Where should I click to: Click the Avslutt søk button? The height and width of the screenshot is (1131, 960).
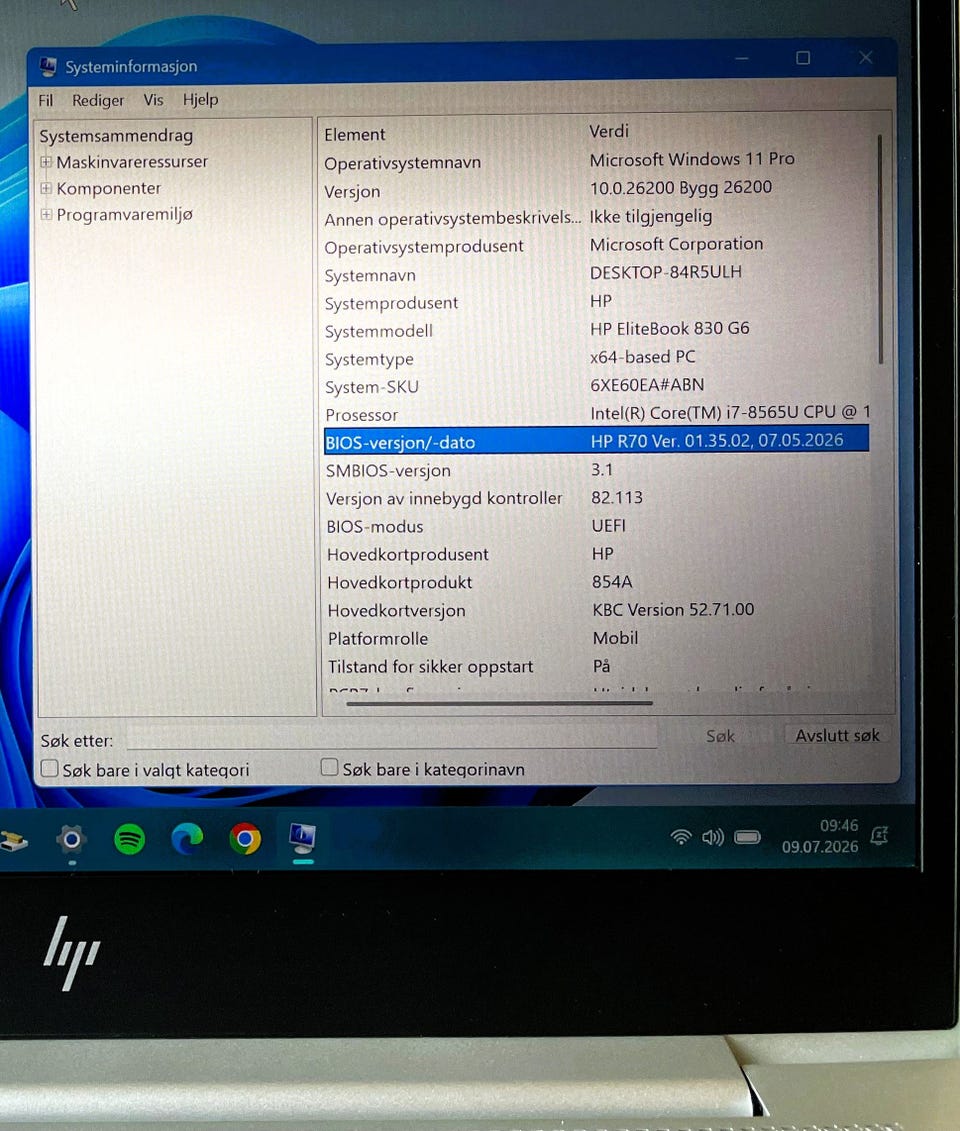coord(837,735)
